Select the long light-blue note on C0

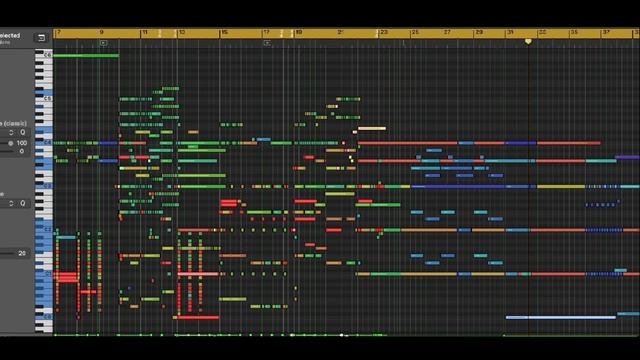(x=561, y=317)
